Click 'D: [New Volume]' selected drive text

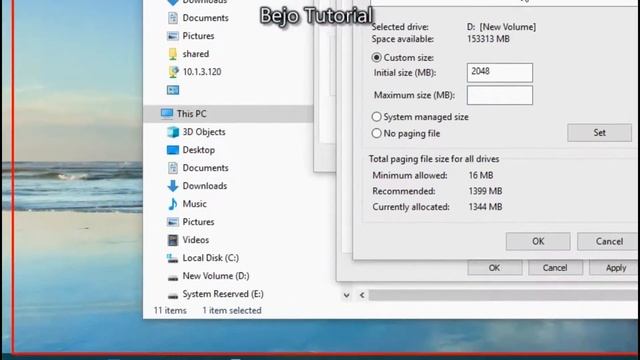coord(501,27)
